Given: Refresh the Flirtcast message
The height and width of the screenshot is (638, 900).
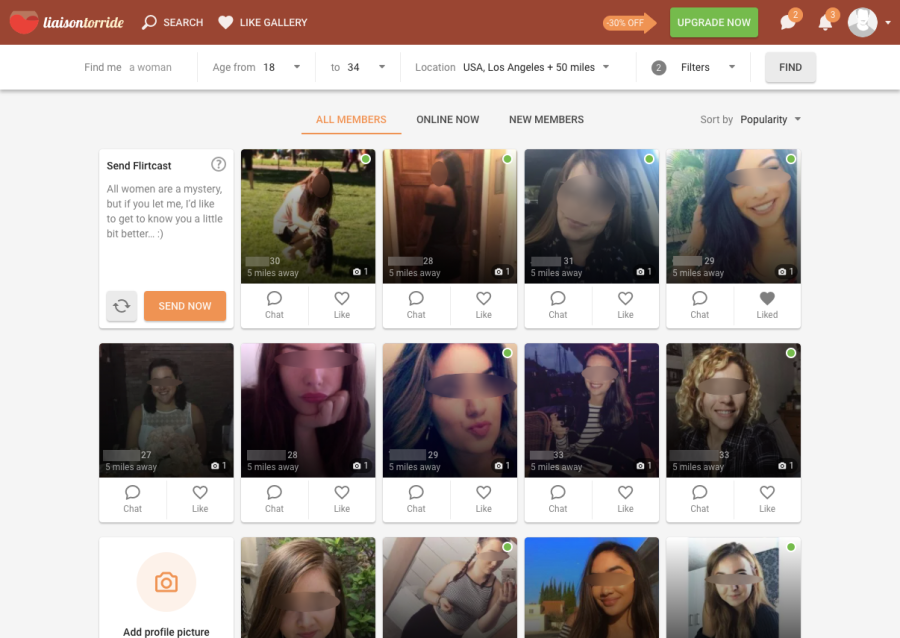Looking at the screenshot, I should tap(122, 306).
